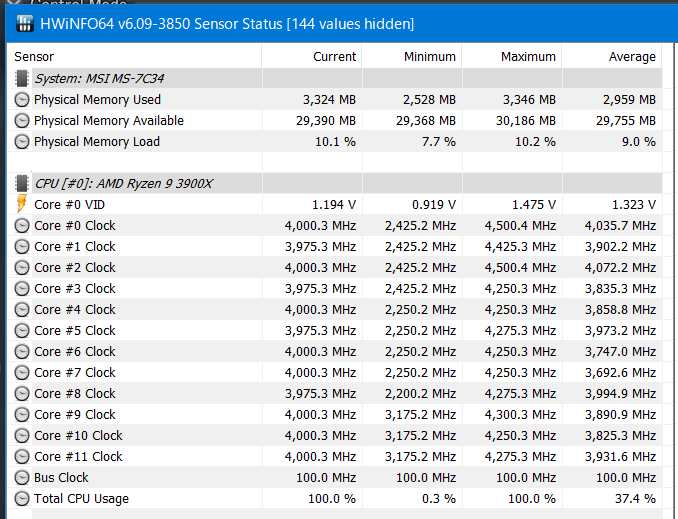Viewport: 678px width, 519px height.
Task: Click the 3,324 MB current memory used value
Action: click(x=329, y=100)
